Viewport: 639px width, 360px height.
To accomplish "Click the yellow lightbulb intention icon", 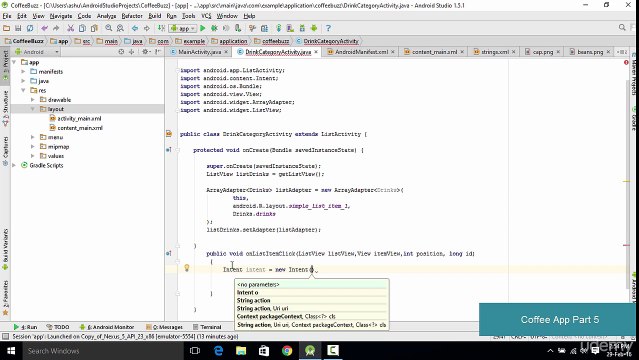I will (187, 268).
